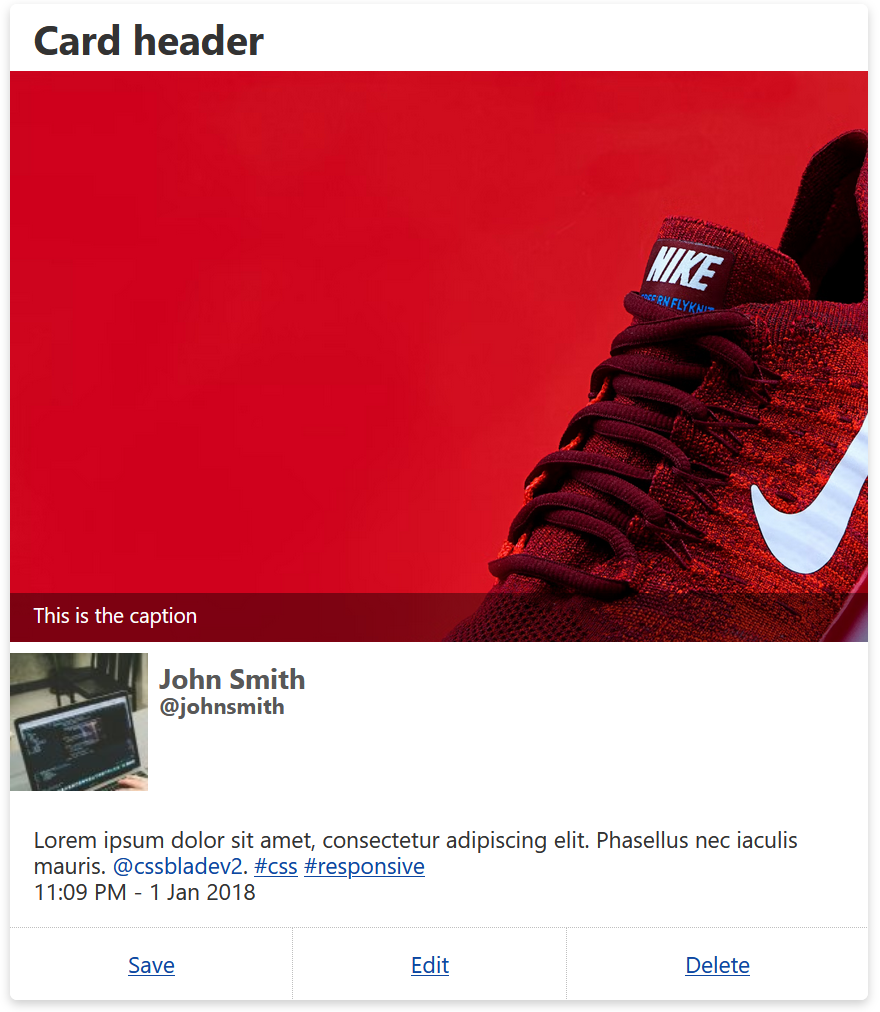Click the Card header title
The height and width of the screenshot is (1012, 880).
pos(148,41)
